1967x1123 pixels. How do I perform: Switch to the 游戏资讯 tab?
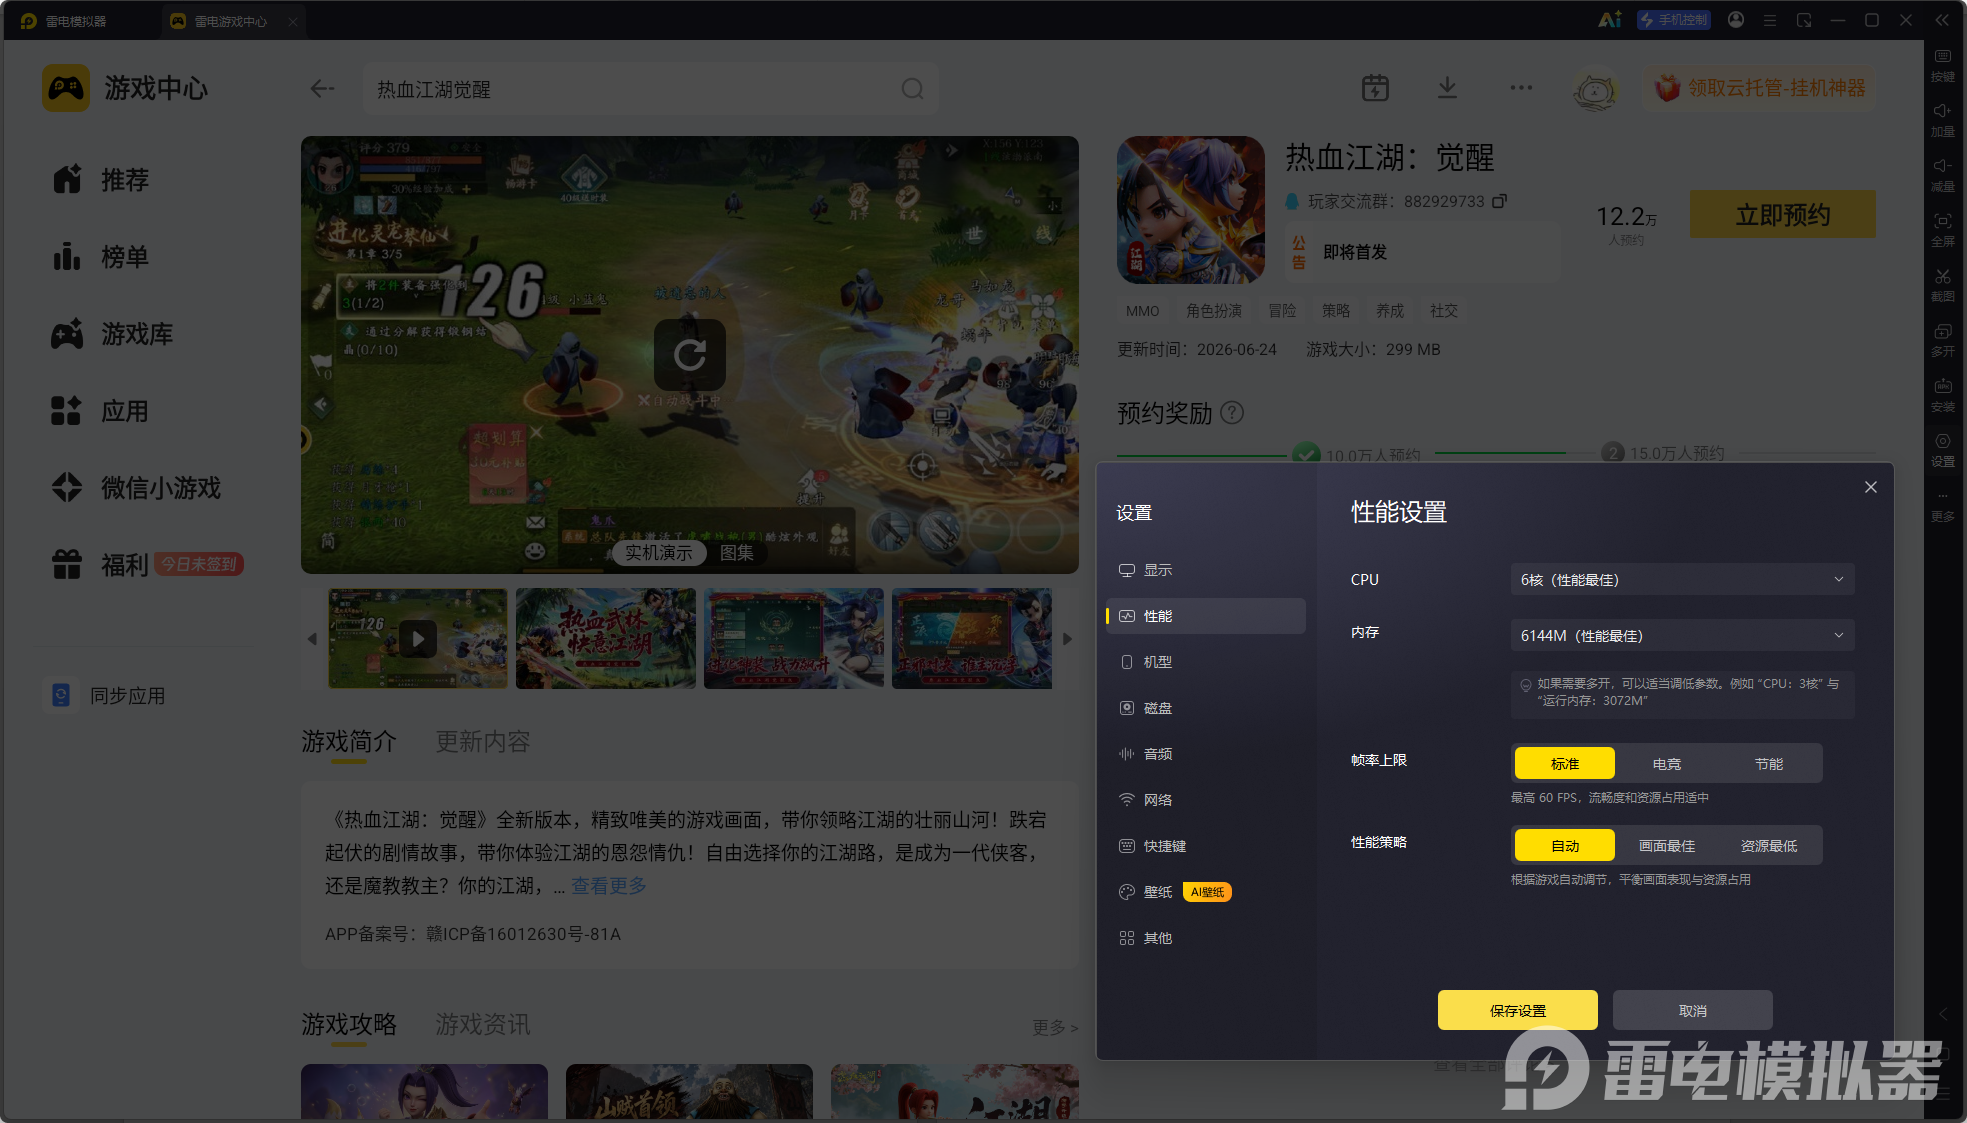(x=483, y=1025)
